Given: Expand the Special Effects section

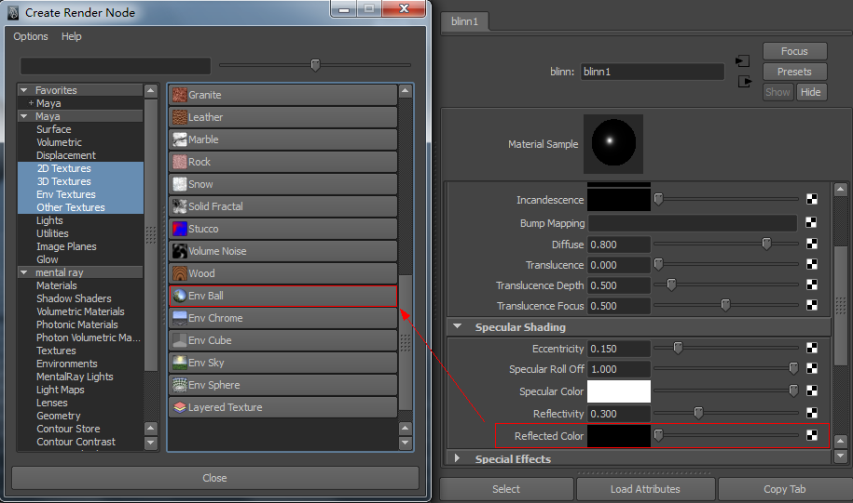Looking at the screenshot, I should click(x=458, y=458).
